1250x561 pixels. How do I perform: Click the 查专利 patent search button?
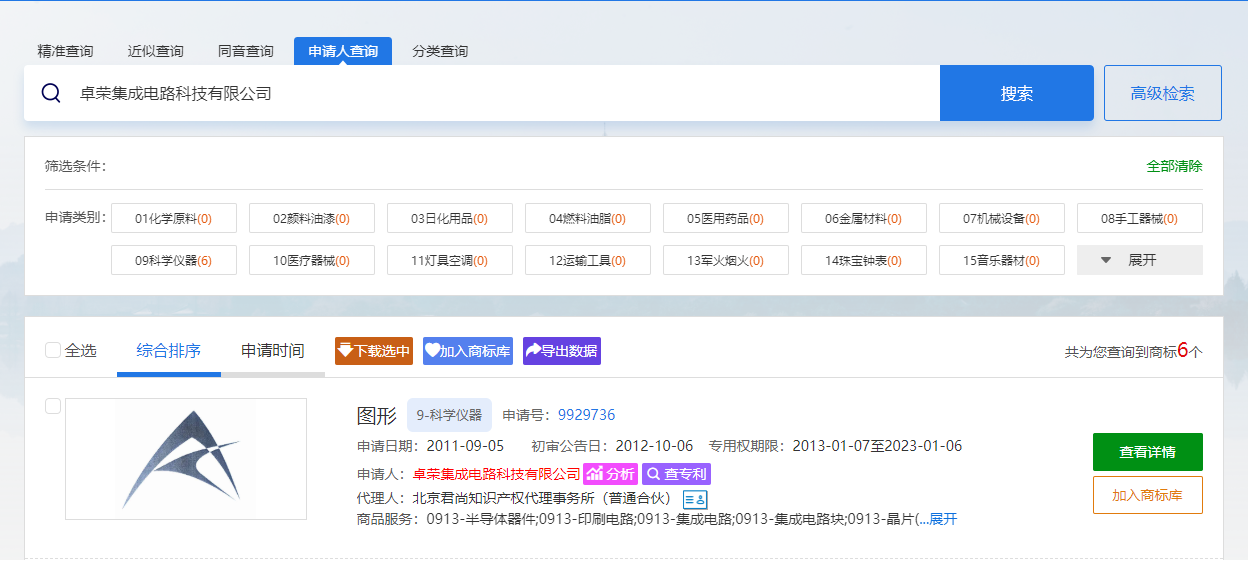pyautogui.click(x=676, y=474)
